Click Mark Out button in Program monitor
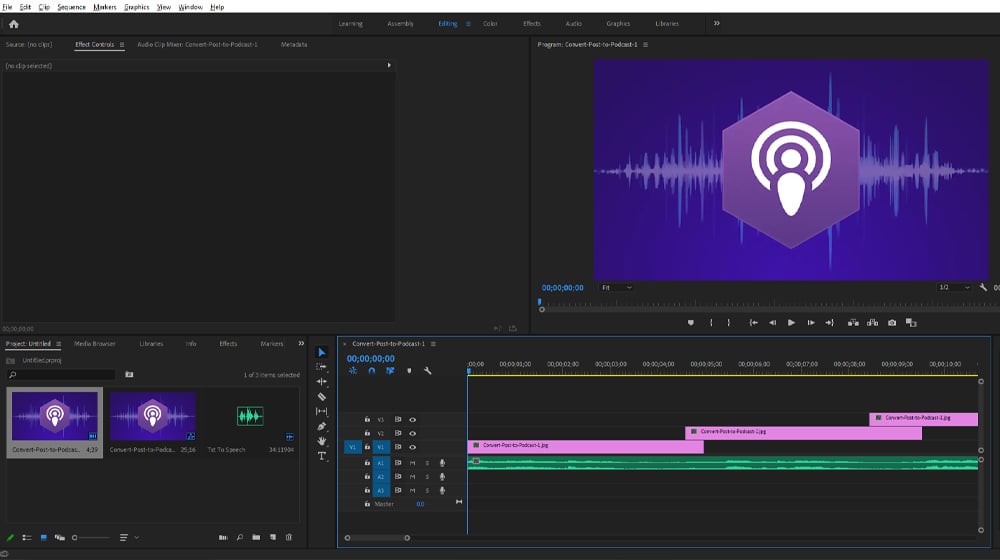 click(729, 323)
